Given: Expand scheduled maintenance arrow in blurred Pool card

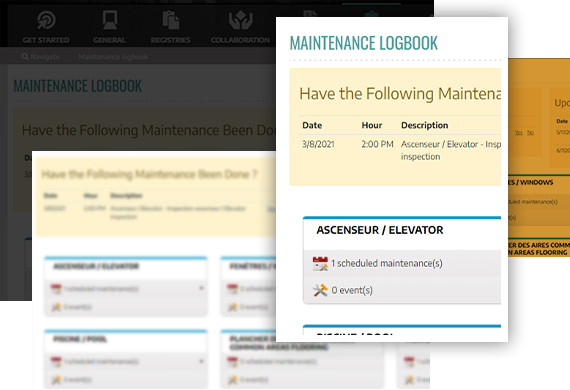Looking at the screenshot, I should tap(201, 361).
